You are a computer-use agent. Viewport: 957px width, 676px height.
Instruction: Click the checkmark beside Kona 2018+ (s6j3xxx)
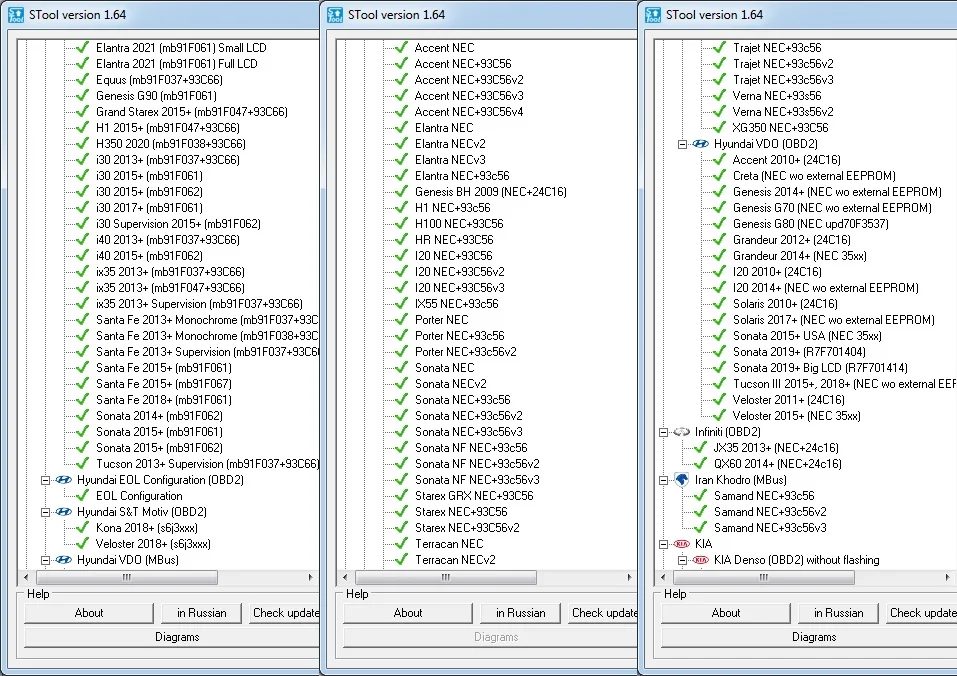(82, 527)
